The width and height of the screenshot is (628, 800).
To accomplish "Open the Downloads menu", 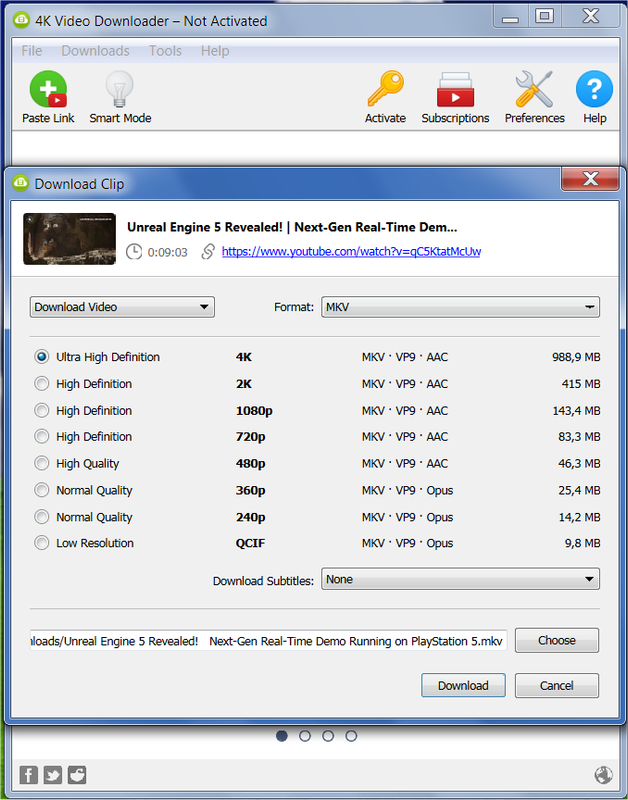I will [x=95, y=51].
